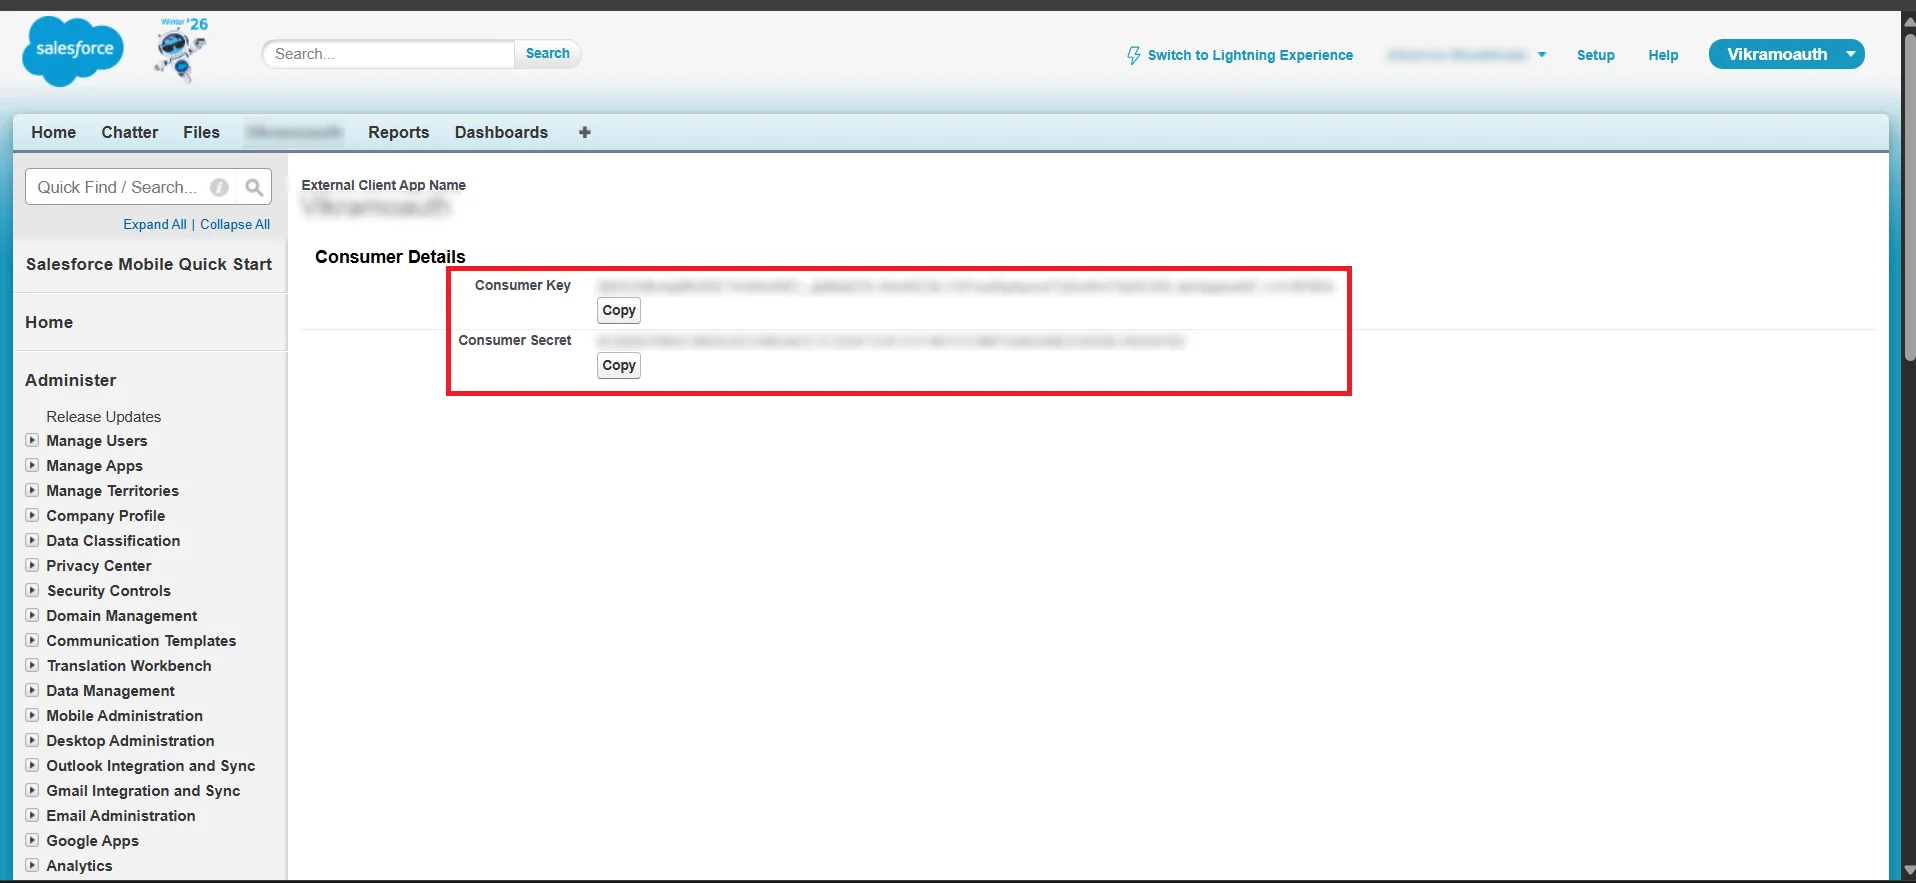Expand the Manage Territories node
1916x883 pixels.
coord(32,490)
